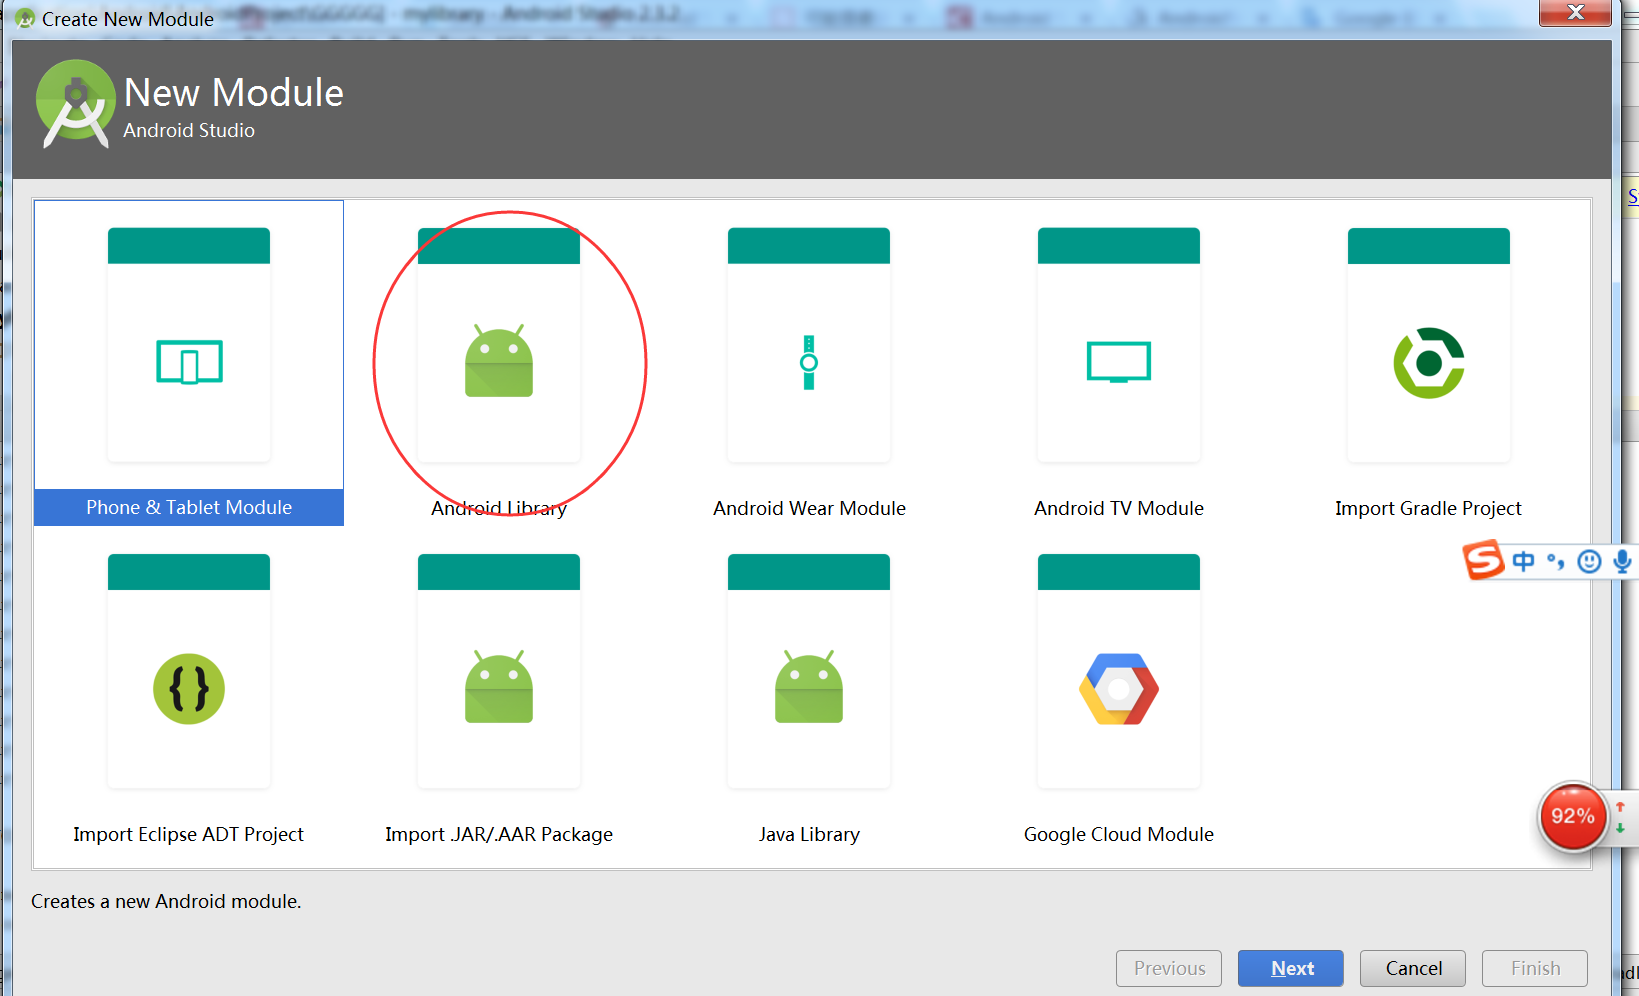Select the Import .JAR/.AAR Package icon
The height and width of the screenshot is (996, 1639).
(x=498, y=688)
